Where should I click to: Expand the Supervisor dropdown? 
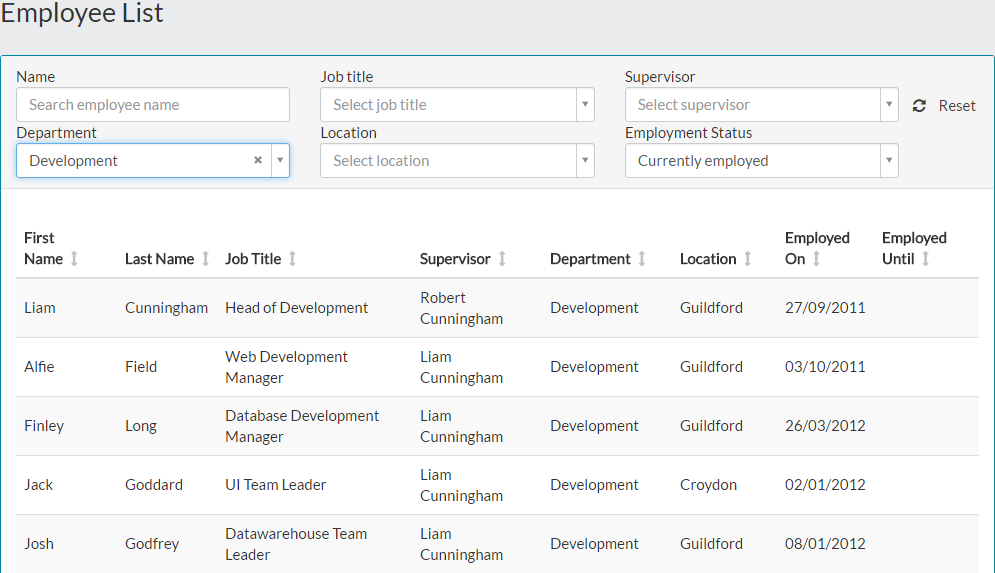click(x=888, y=105)
